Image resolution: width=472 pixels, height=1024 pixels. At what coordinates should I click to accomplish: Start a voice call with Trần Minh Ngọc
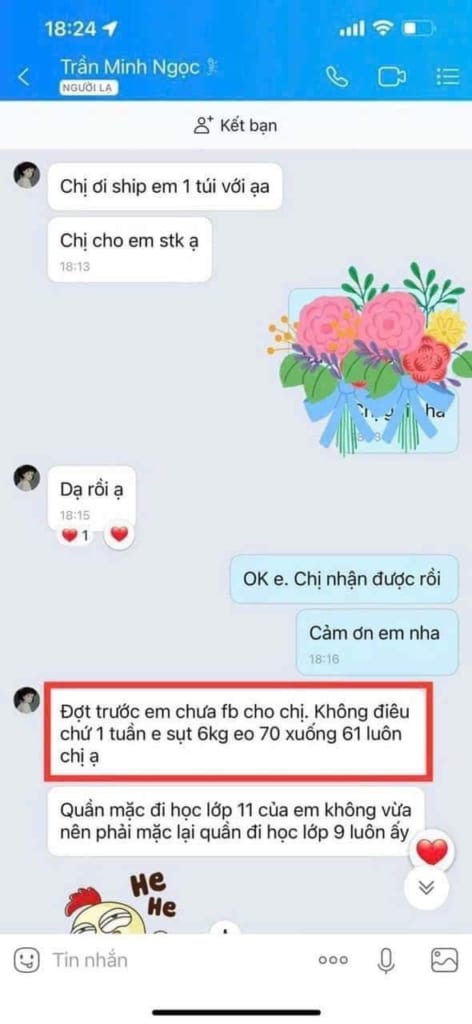click(336, 77)
